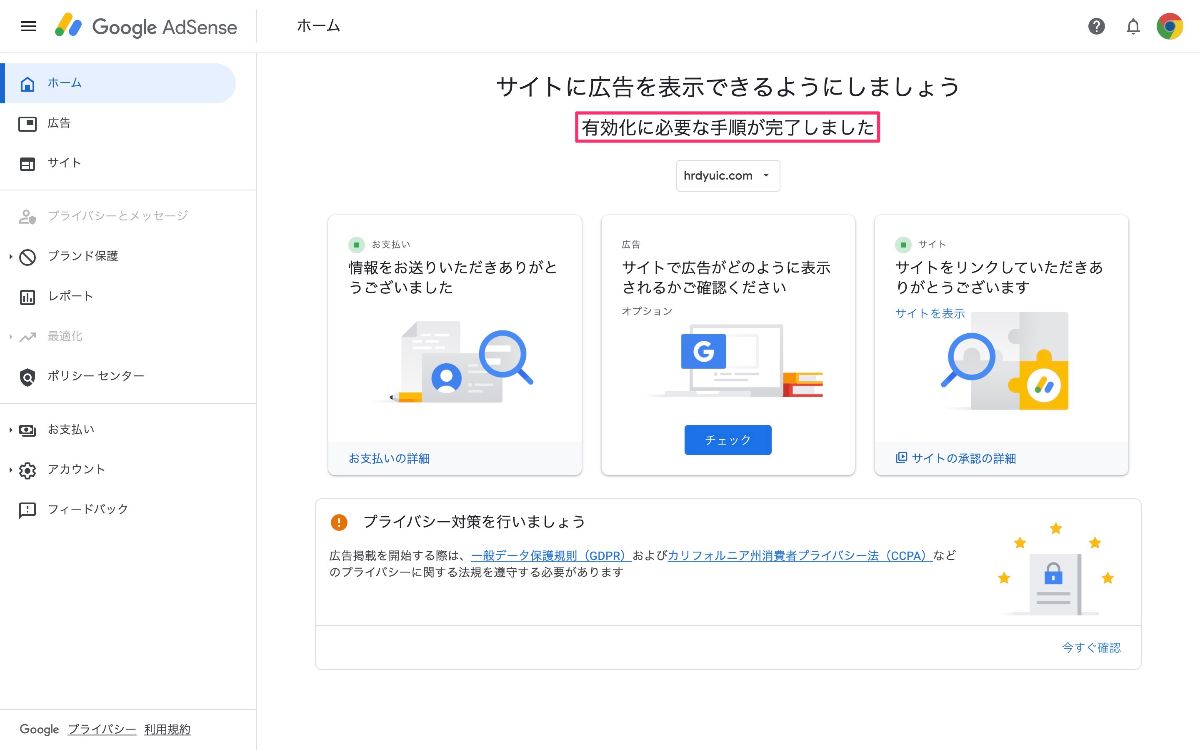Click the ポリシー センター shield icon
Image resolution: width=1200 pixels, height=750 pixels.
tap(28, 376)
